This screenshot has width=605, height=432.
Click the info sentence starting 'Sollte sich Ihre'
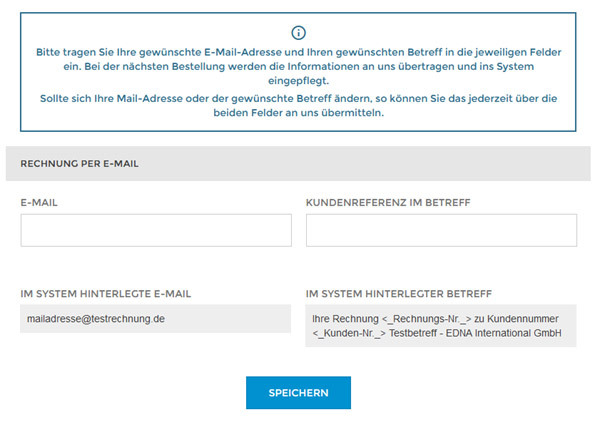pos(298,98)
